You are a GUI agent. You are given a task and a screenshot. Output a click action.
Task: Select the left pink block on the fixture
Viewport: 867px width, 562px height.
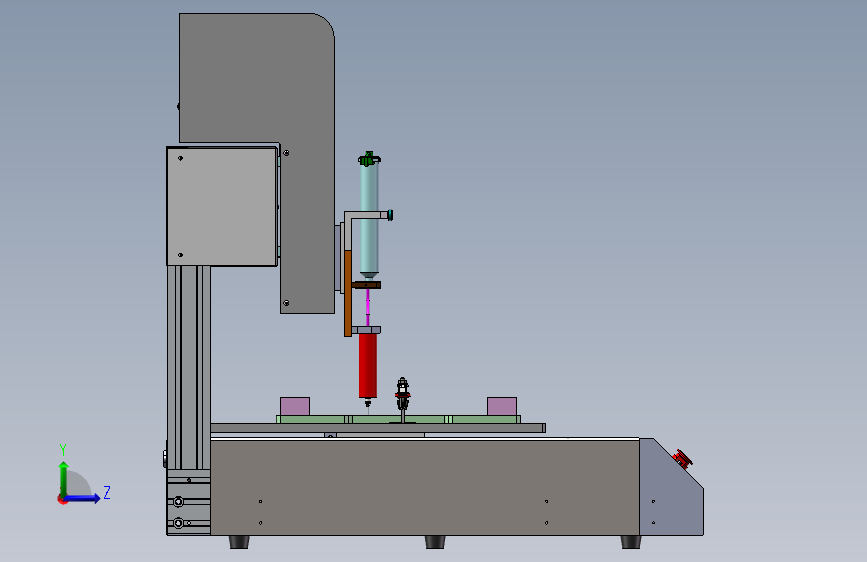tap(295, 406)
